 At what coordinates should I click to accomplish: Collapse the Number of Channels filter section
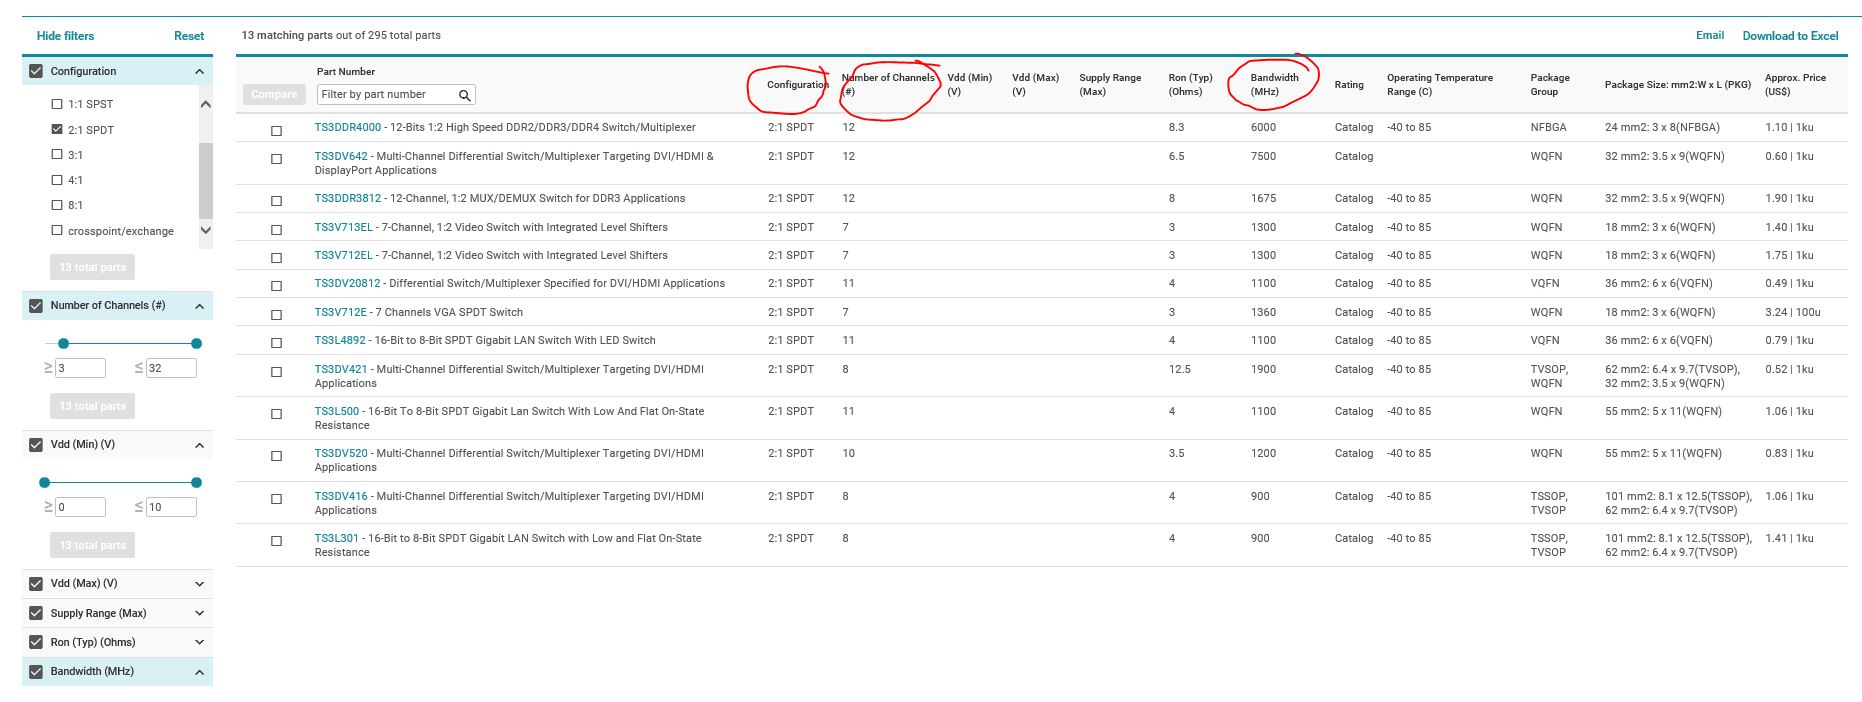199,306
